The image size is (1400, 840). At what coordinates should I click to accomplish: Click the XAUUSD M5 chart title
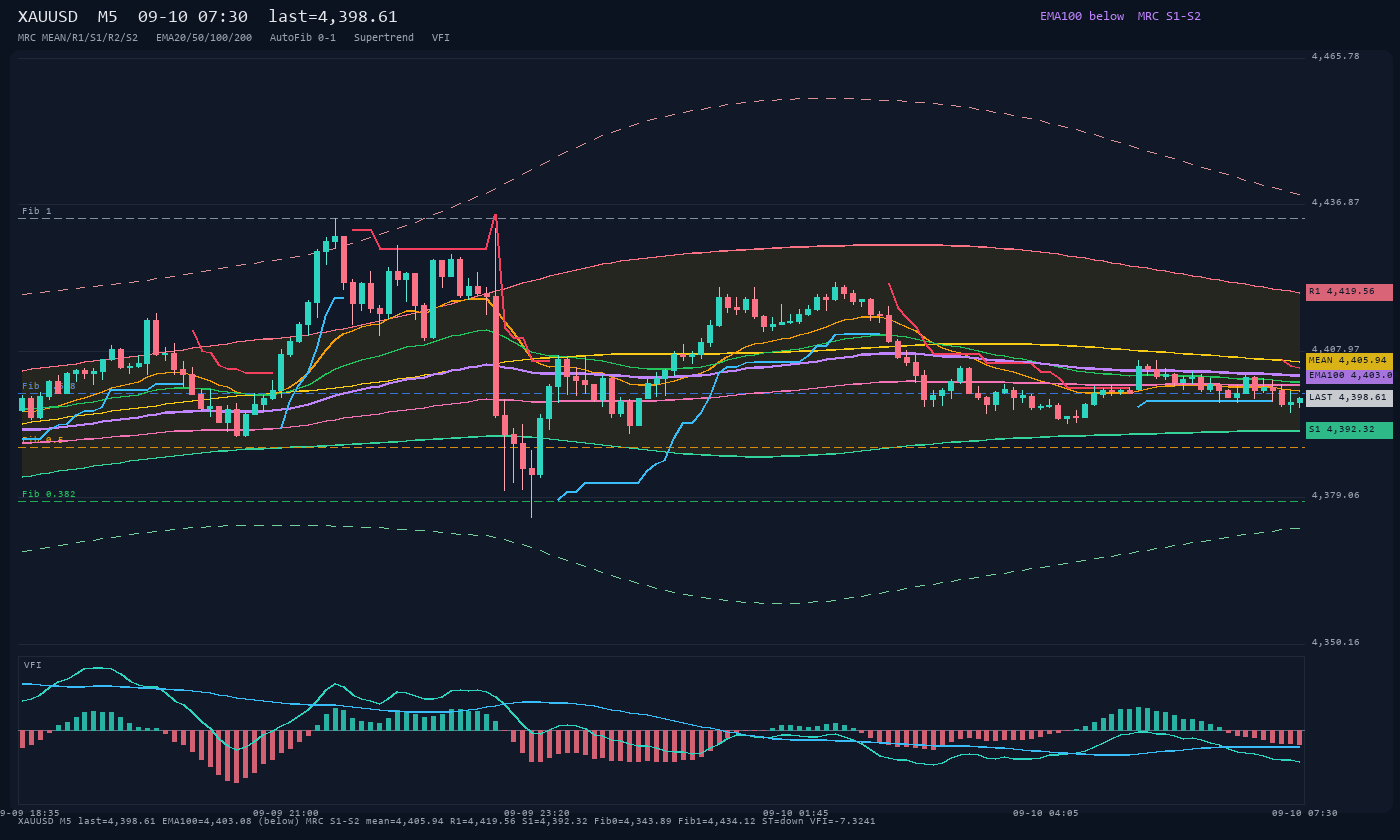[x=207, y=17]
